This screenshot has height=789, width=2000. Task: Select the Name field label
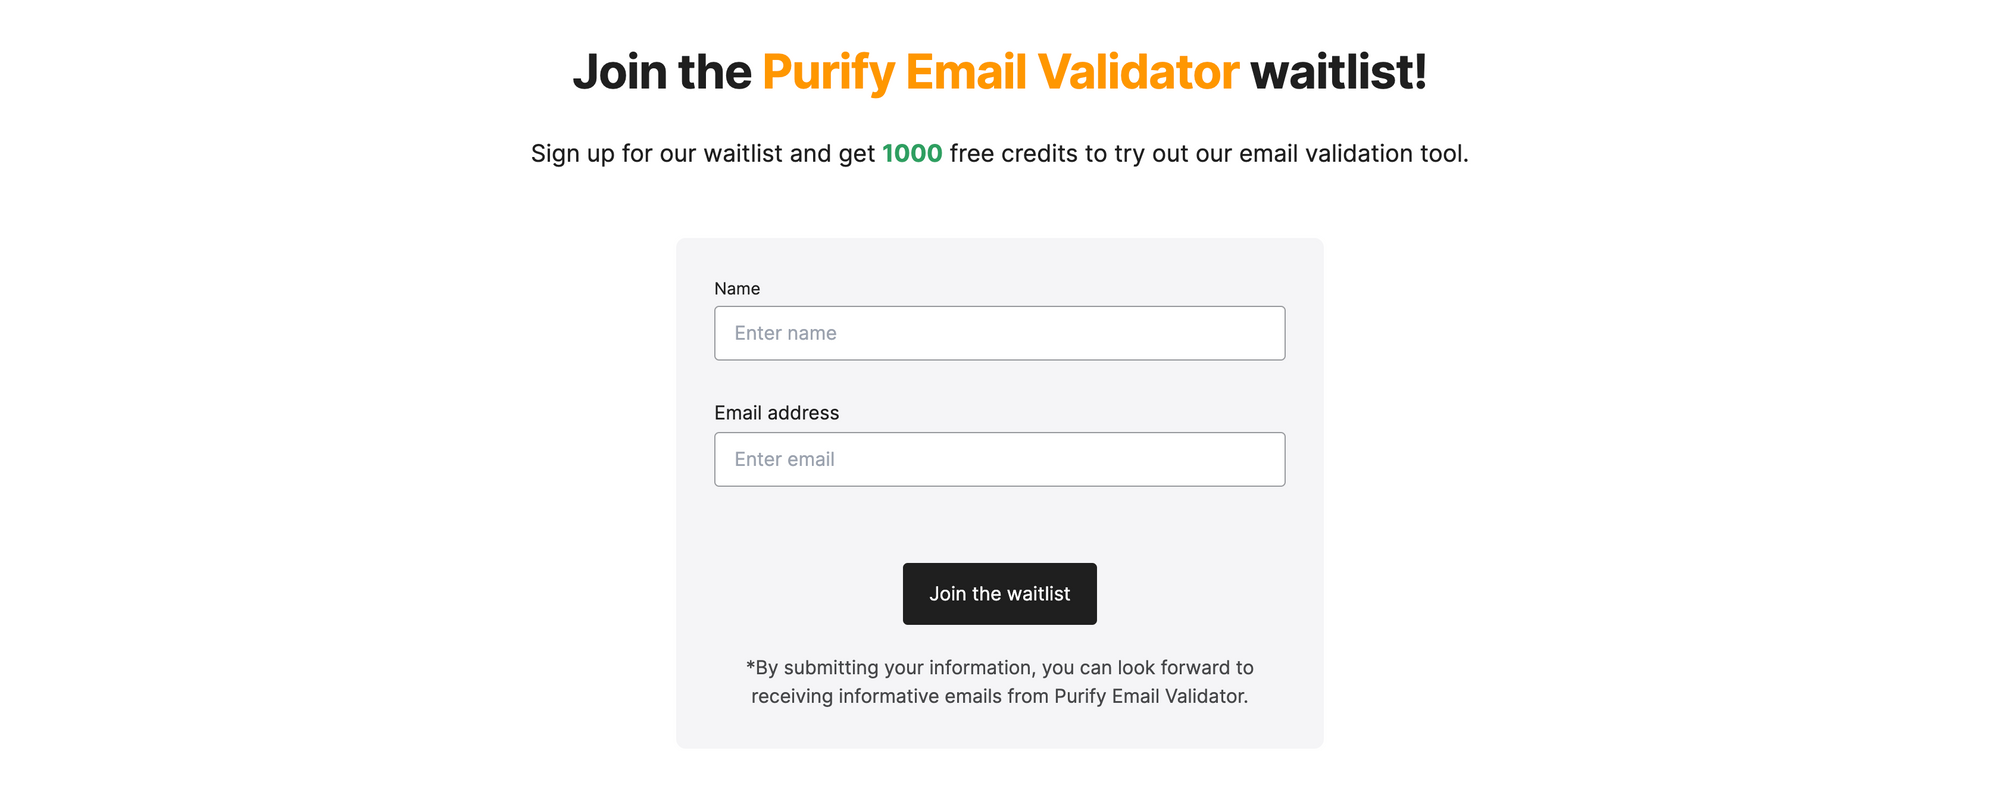pyautogui.click(x=736, y=288)
